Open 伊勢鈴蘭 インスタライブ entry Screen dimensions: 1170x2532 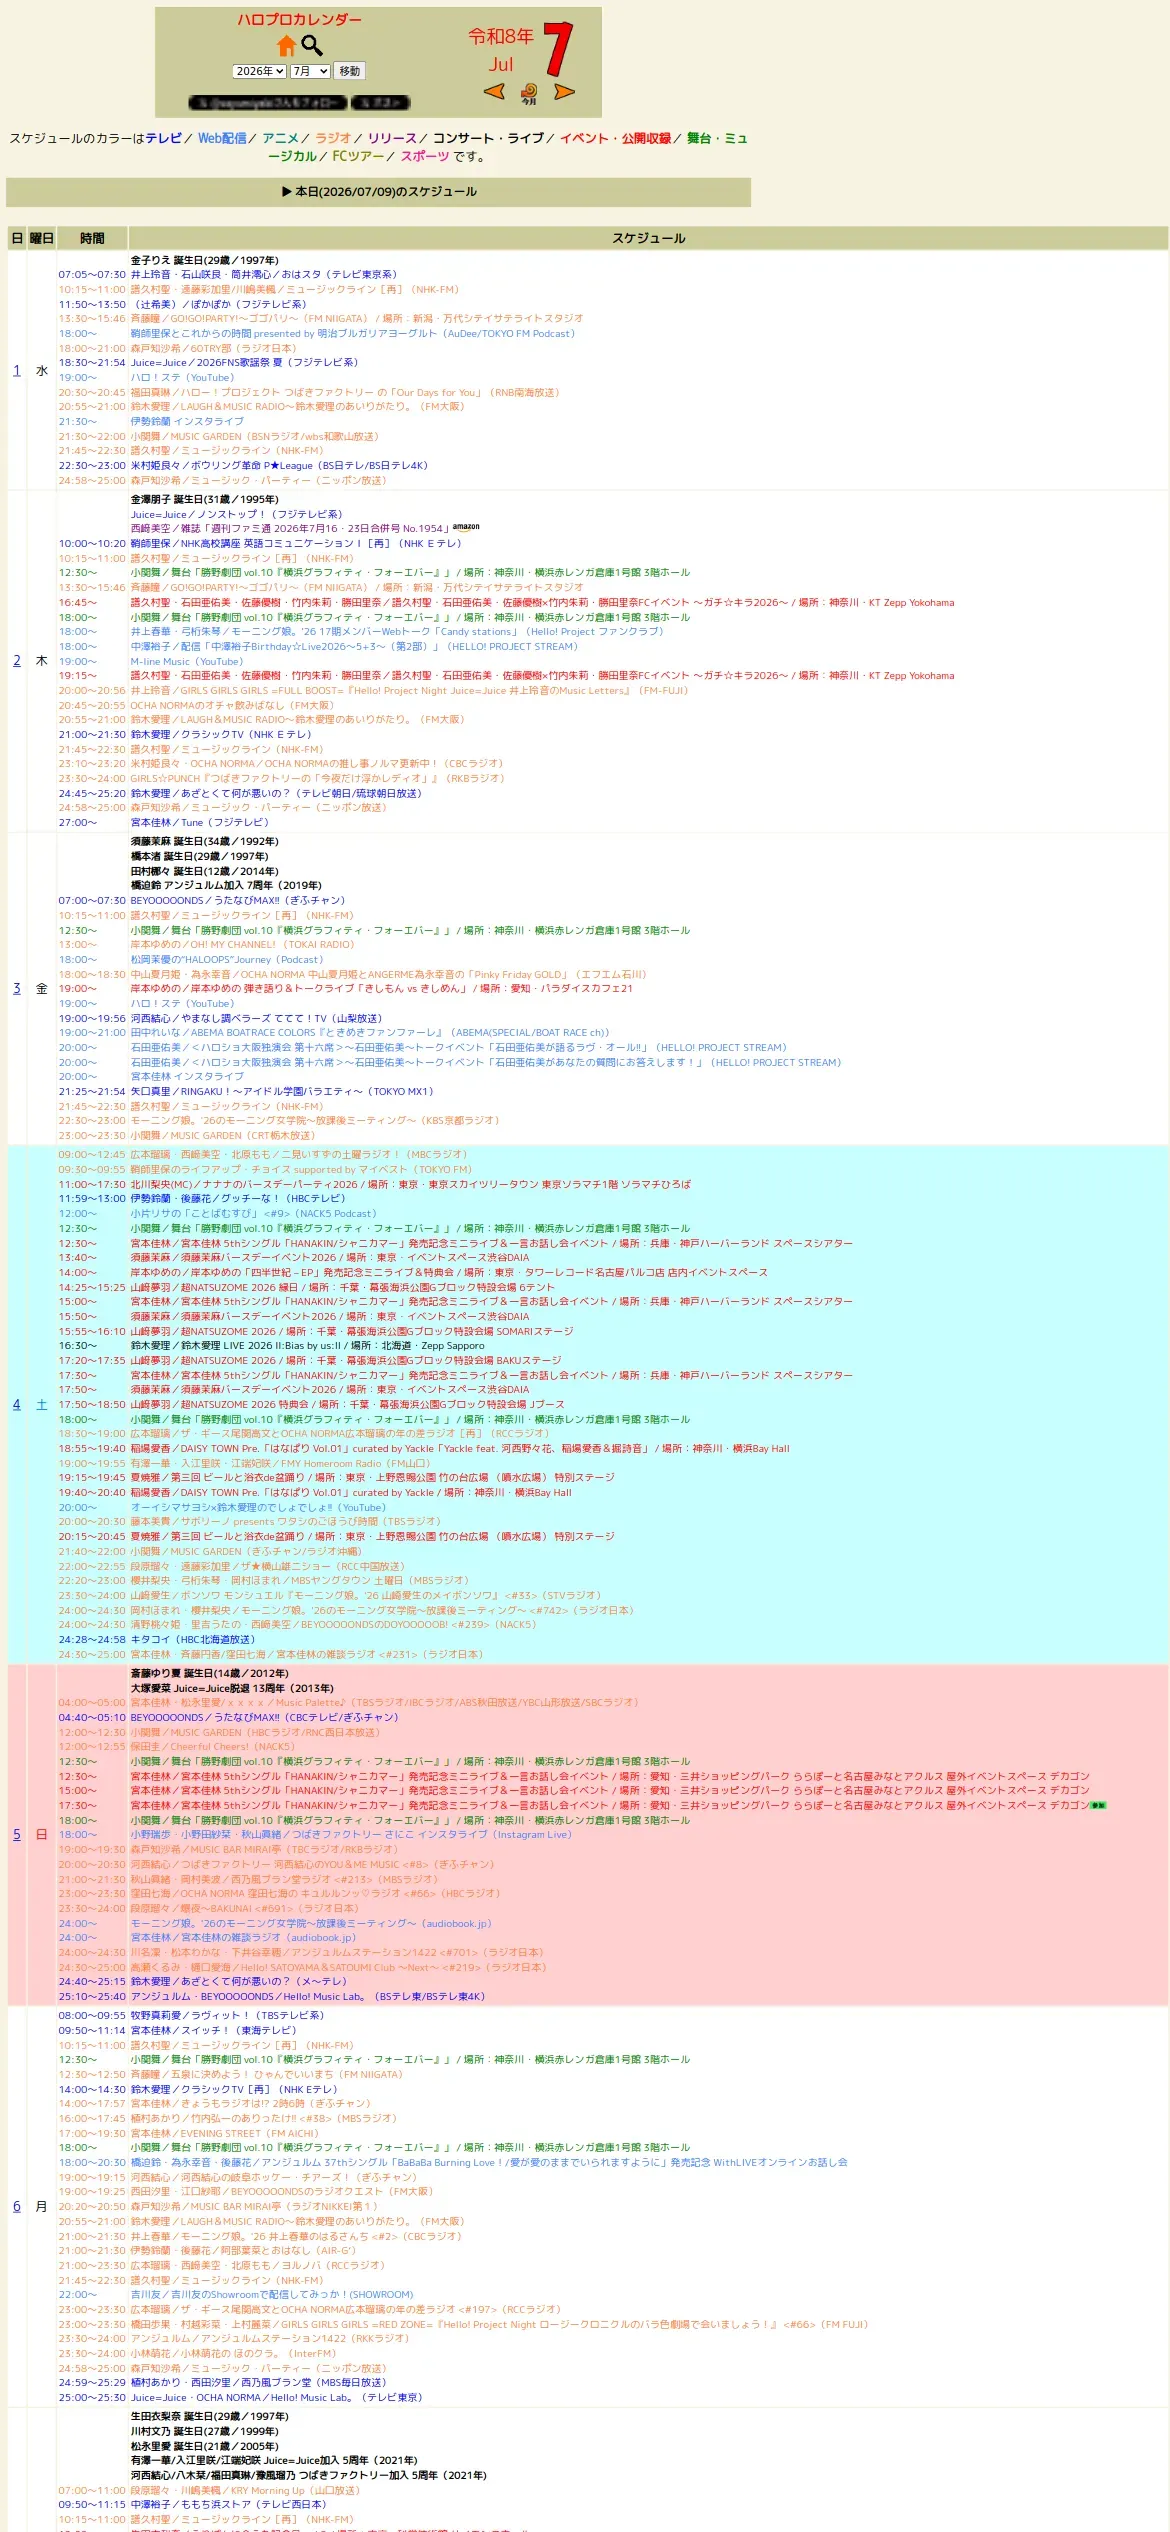click(x=187, y=422)
